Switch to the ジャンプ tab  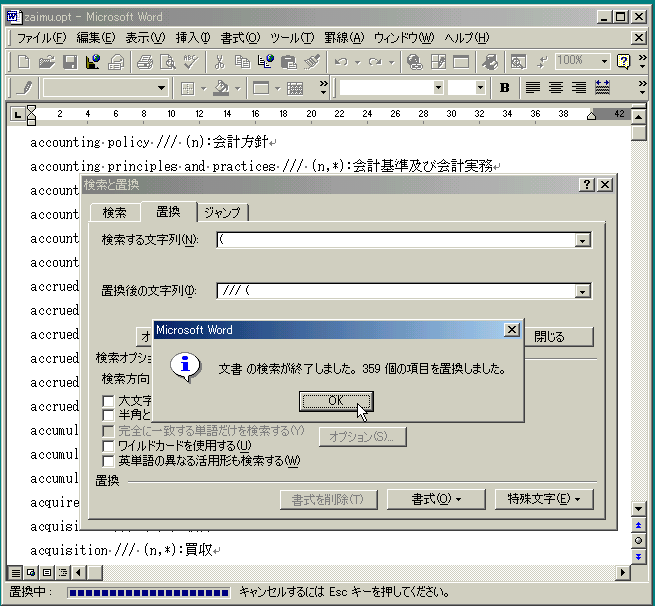pyautogui.click(x=222, y=213)
